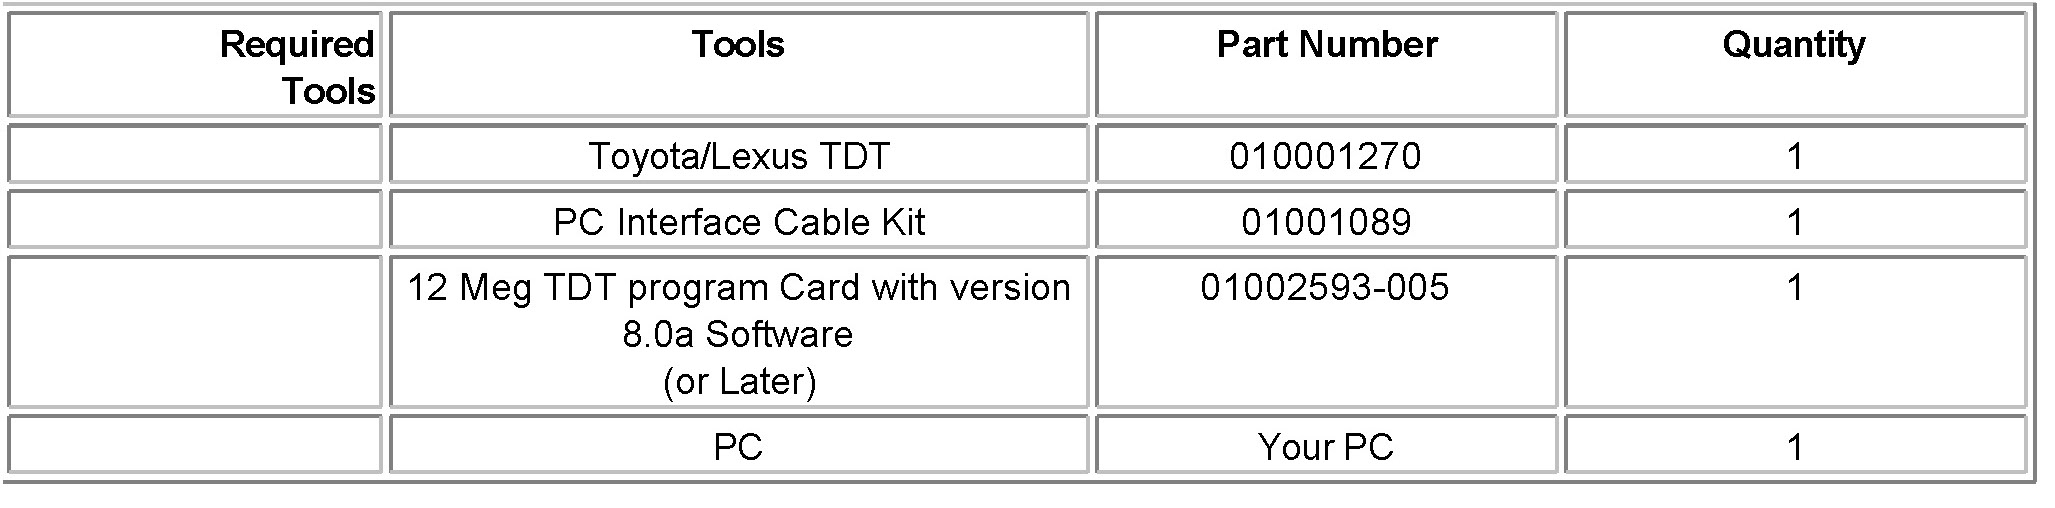Image resolution: width=2055 pixels, height=508 pixels.
Task: Select part number 010001270
Action: coord(1325,156)
